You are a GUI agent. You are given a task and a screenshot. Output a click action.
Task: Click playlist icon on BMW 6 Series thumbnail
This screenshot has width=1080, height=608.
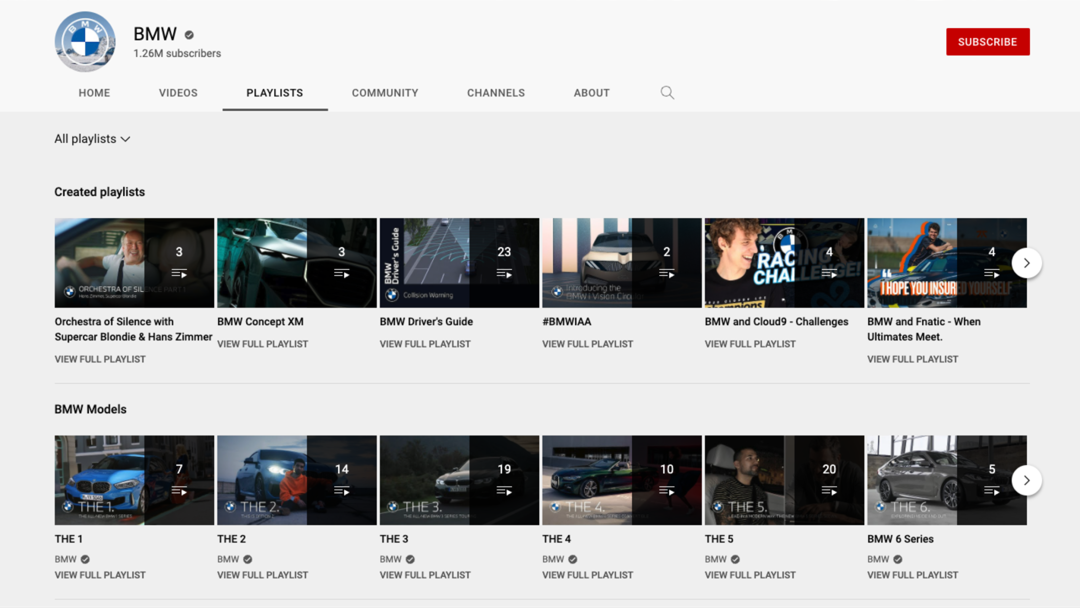click(992, 491)
